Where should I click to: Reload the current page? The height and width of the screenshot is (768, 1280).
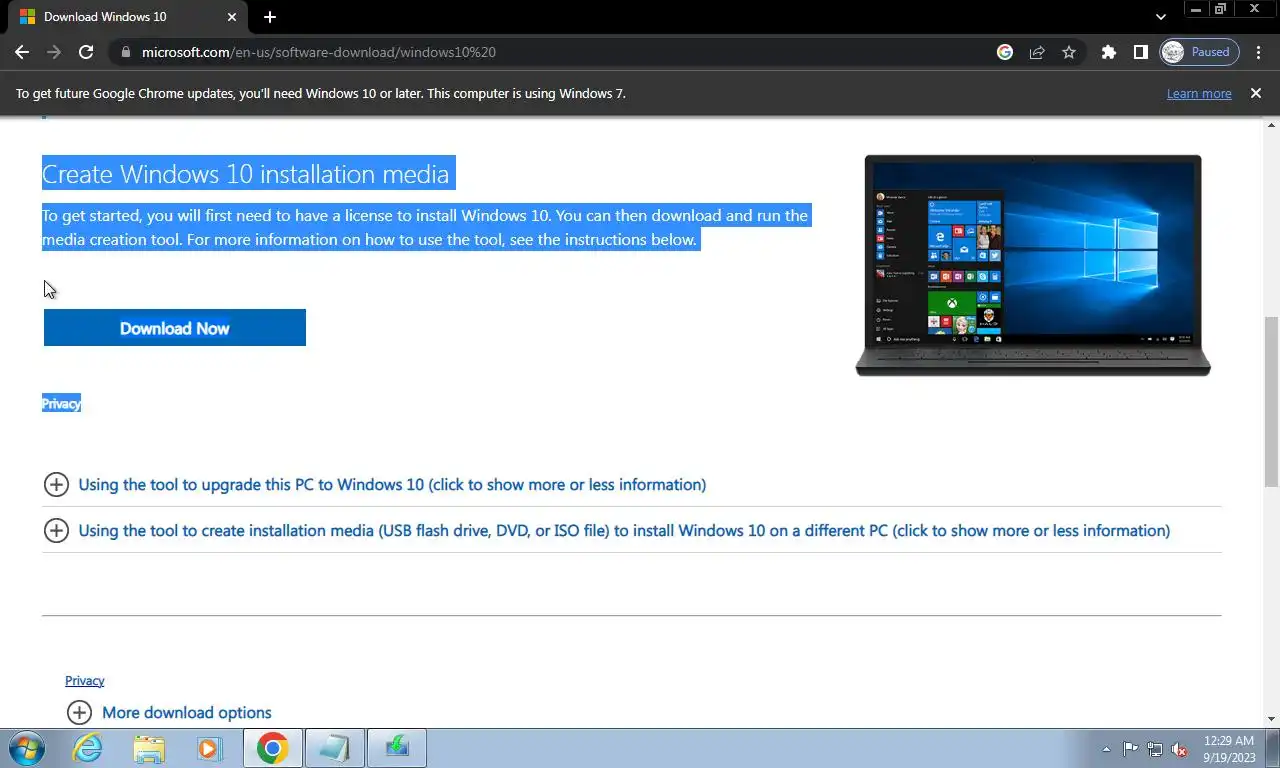86,52
